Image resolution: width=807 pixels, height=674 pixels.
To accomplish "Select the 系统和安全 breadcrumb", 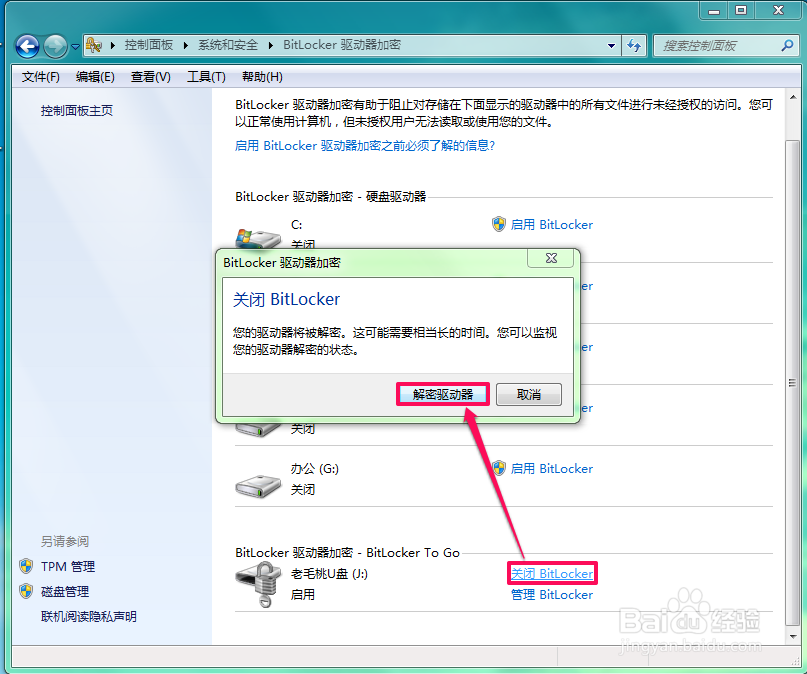I will point(228,45).
